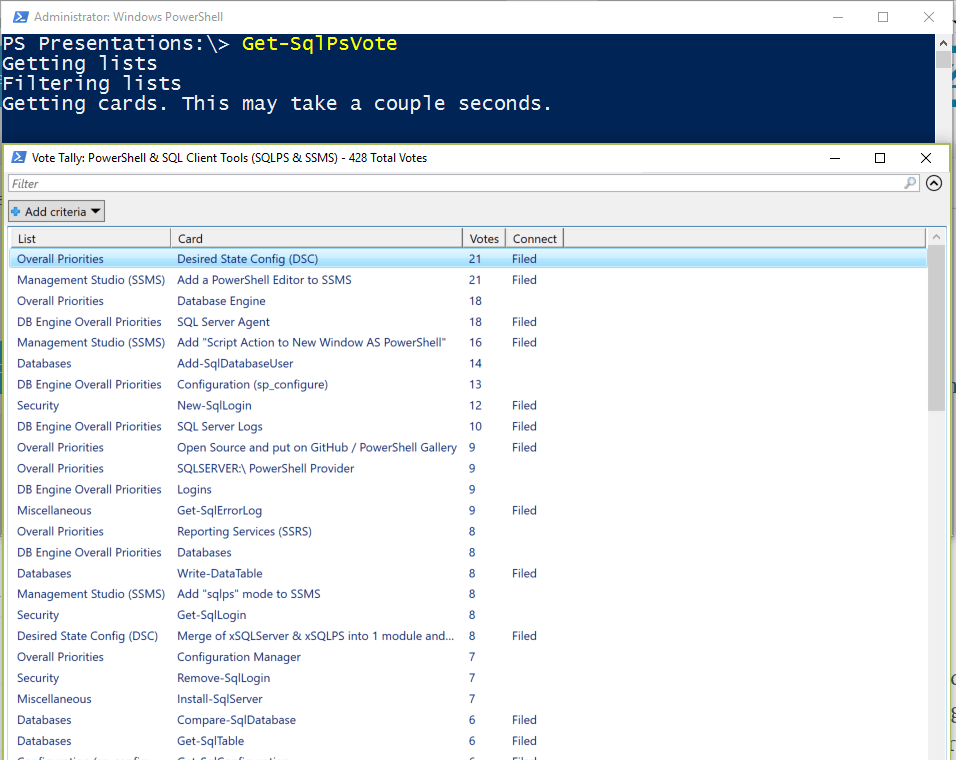Collapse the filter pane using the chevron circle
The width and height of the screenshot is (956, 760).
coord(934,183)
